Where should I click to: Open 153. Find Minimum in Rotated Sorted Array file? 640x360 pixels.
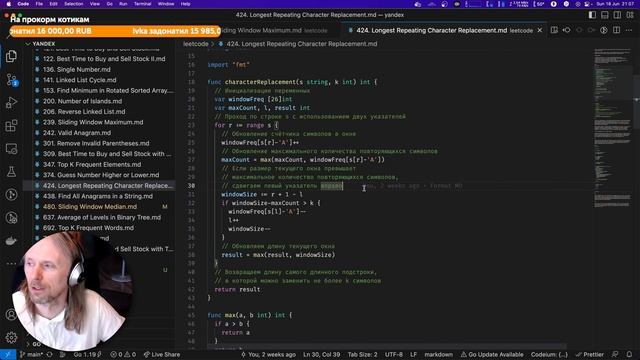104,91
